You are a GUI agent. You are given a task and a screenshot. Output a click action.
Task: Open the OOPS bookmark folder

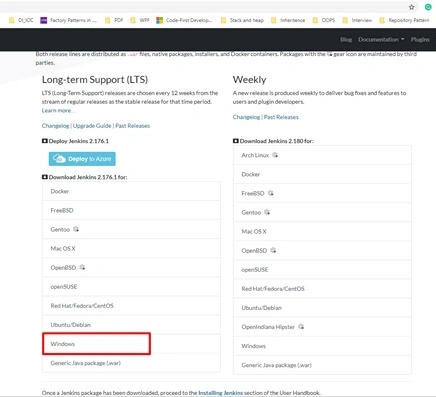324,20
